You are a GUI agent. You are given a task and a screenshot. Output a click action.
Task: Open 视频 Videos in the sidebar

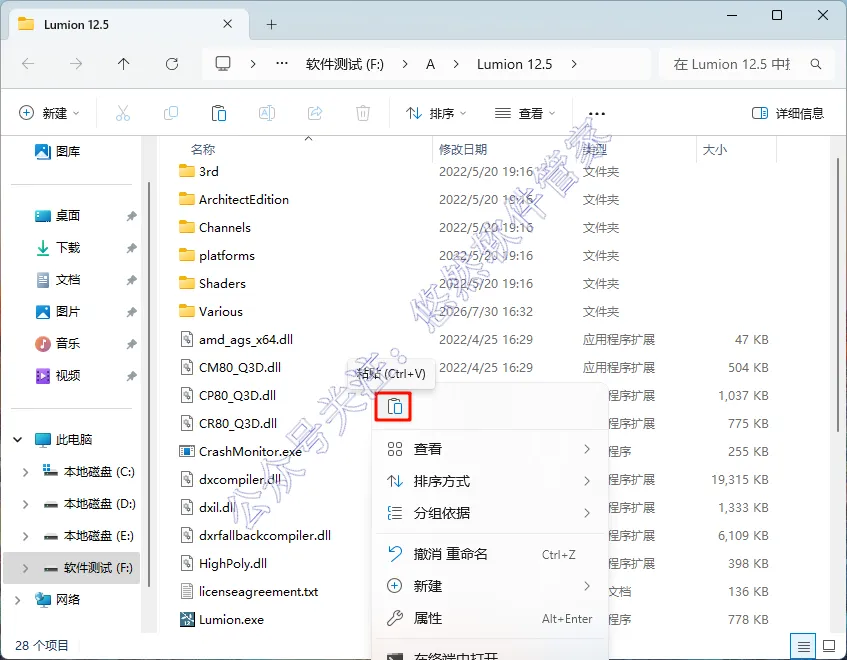pyautogui.click(x=58, y=375)
